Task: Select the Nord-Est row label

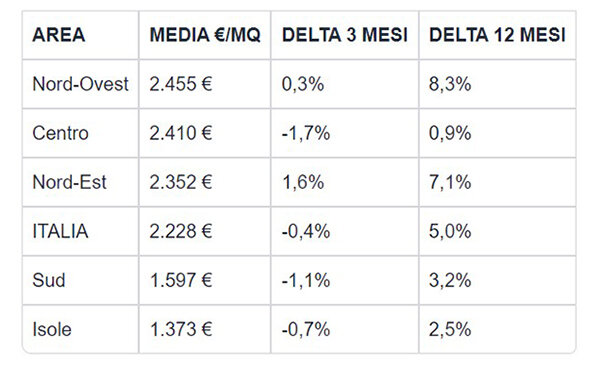Action: pos(69,182)
